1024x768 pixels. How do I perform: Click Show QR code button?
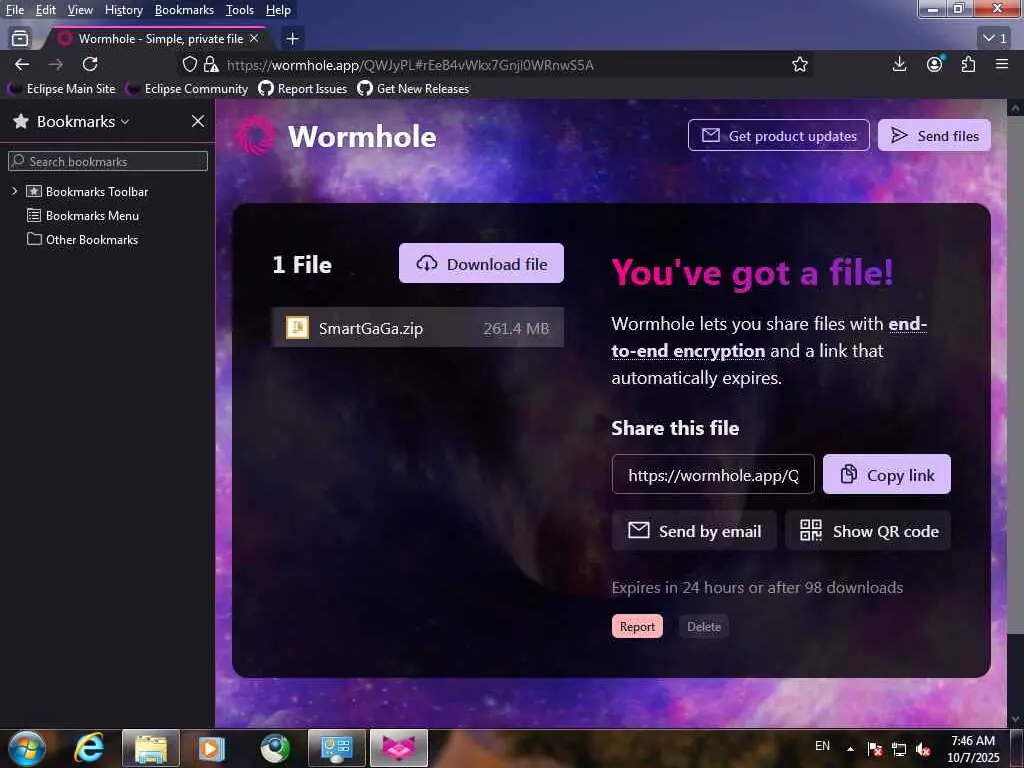(869, 530)
